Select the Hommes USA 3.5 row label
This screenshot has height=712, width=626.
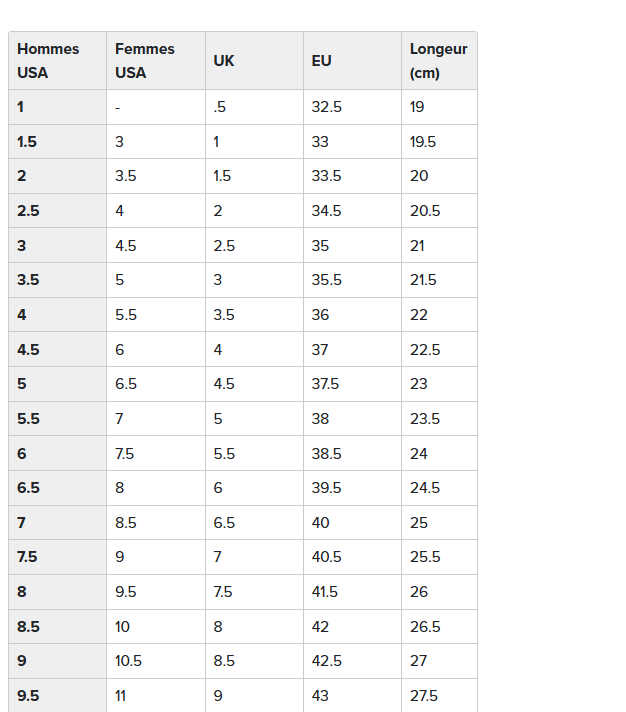(x=28, y=280)
